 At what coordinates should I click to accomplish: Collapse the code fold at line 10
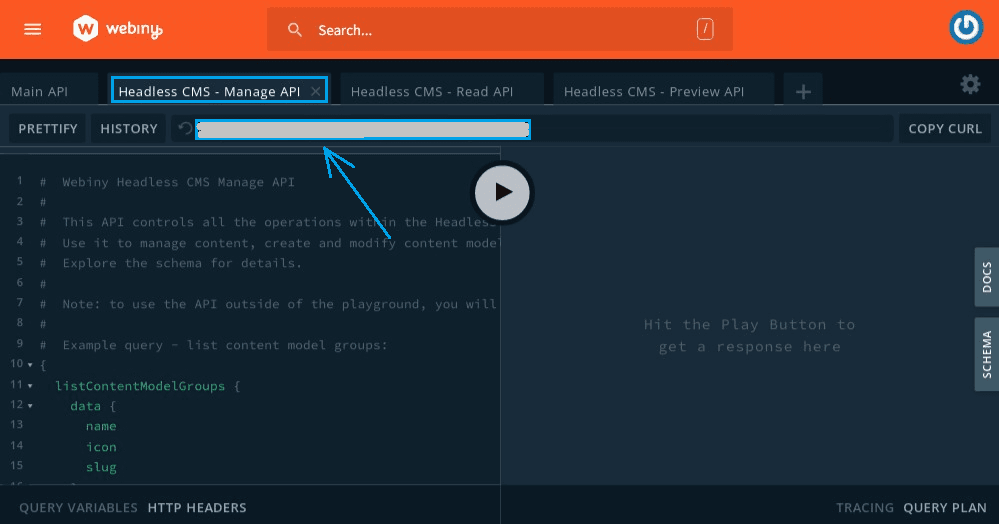tap(30, 365)
